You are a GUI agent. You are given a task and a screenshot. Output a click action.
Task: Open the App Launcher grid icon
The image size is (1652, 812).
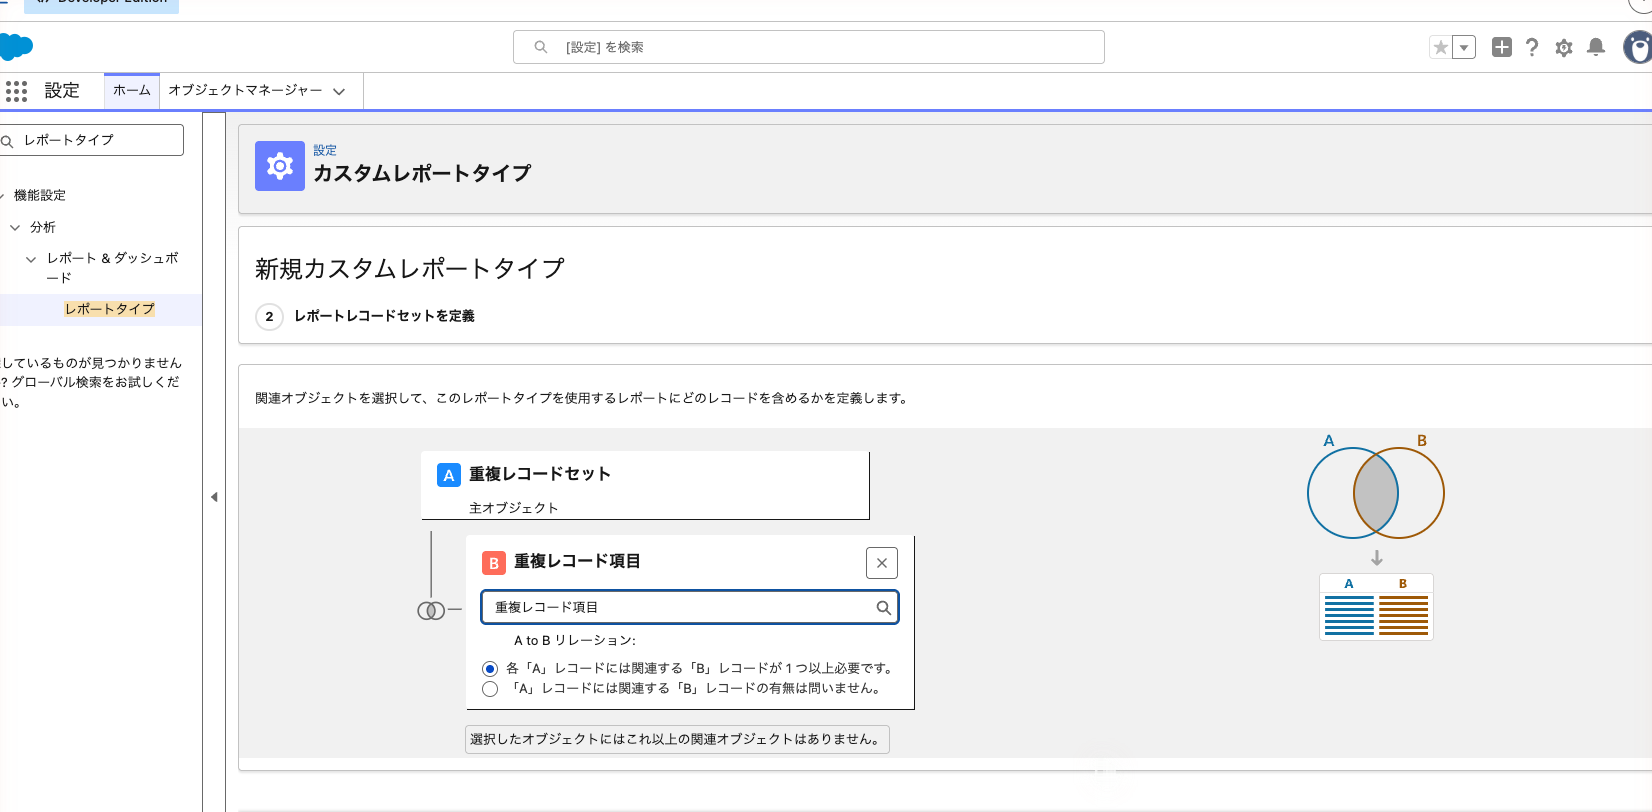click(16, 91)
